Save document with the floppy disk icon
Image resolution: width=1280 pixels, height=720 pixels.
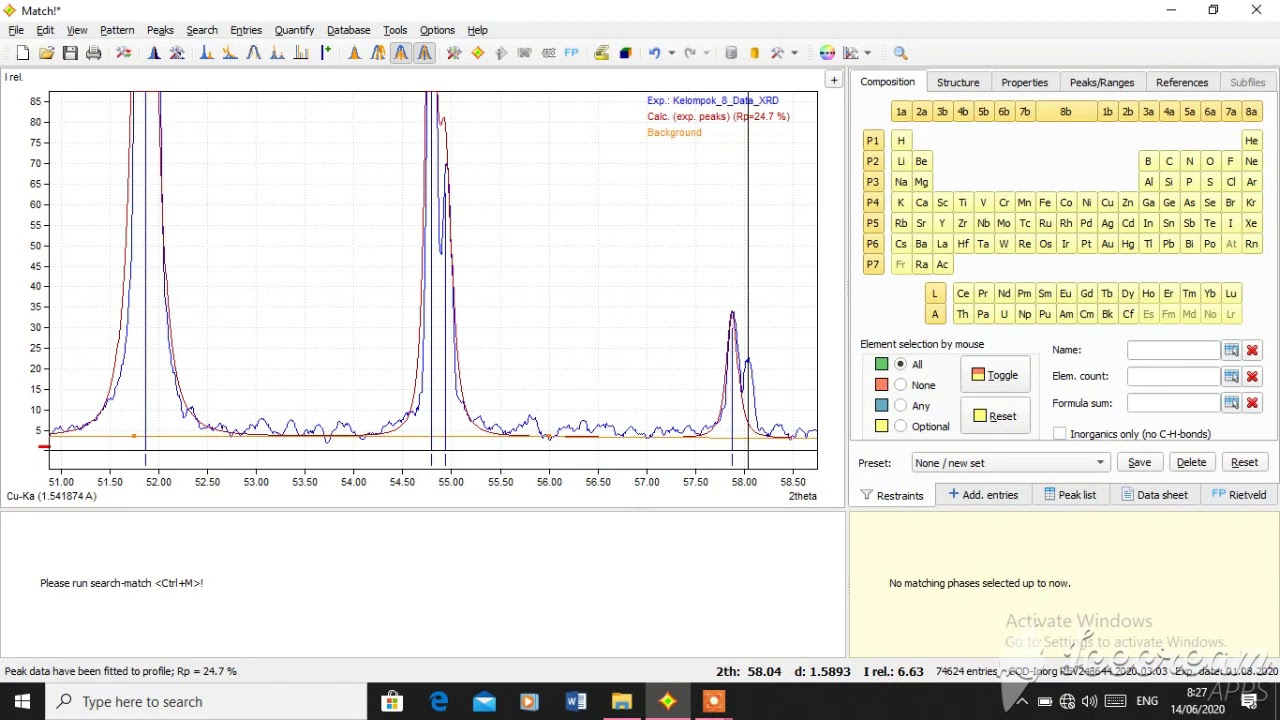tap(70, 53)
